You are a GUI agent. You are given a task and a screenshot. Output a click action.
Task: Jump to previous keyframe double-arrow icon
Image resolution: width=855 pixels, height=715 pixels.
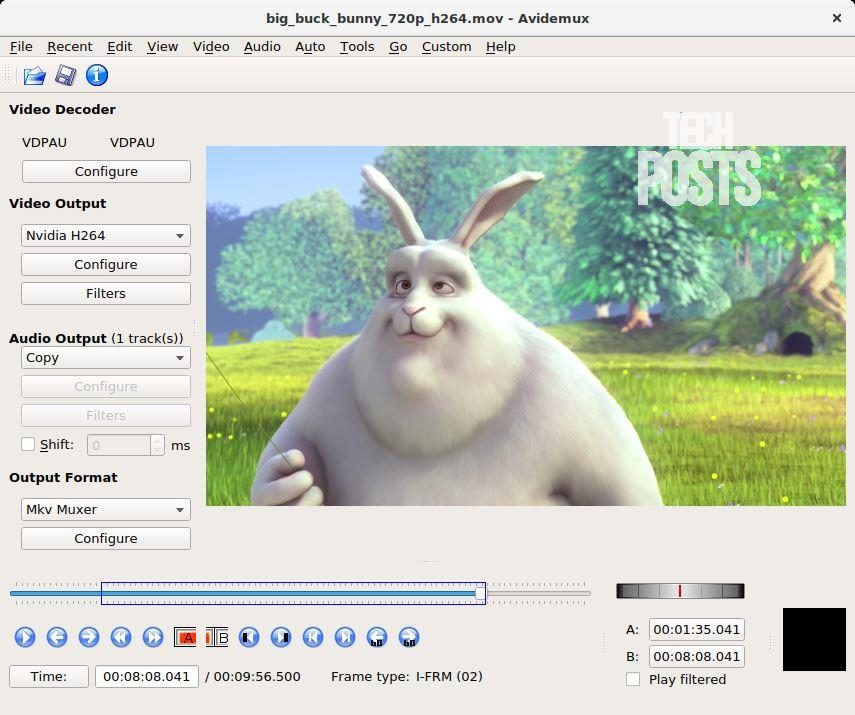click(121, 637)
